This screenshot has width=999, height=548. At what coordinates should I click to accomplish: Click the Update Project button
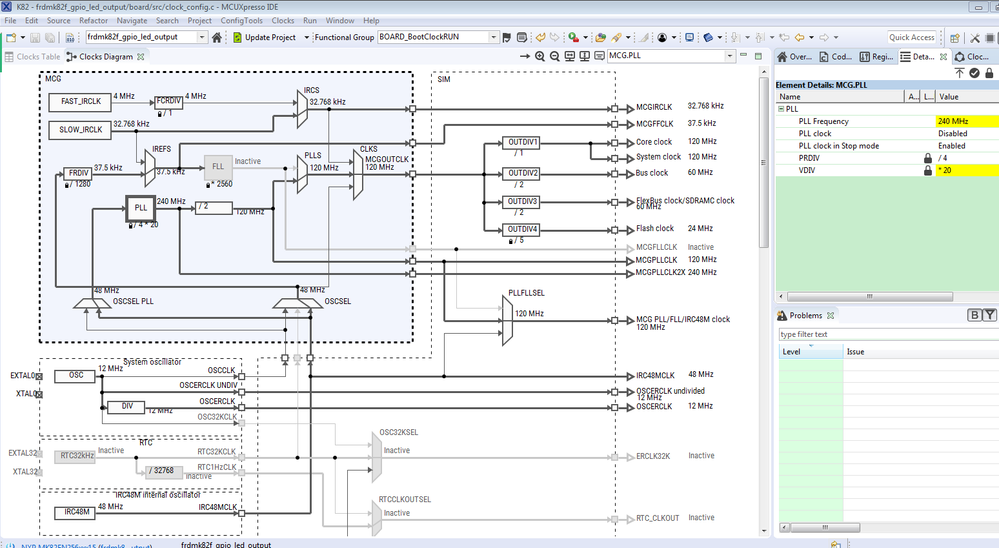264,38
